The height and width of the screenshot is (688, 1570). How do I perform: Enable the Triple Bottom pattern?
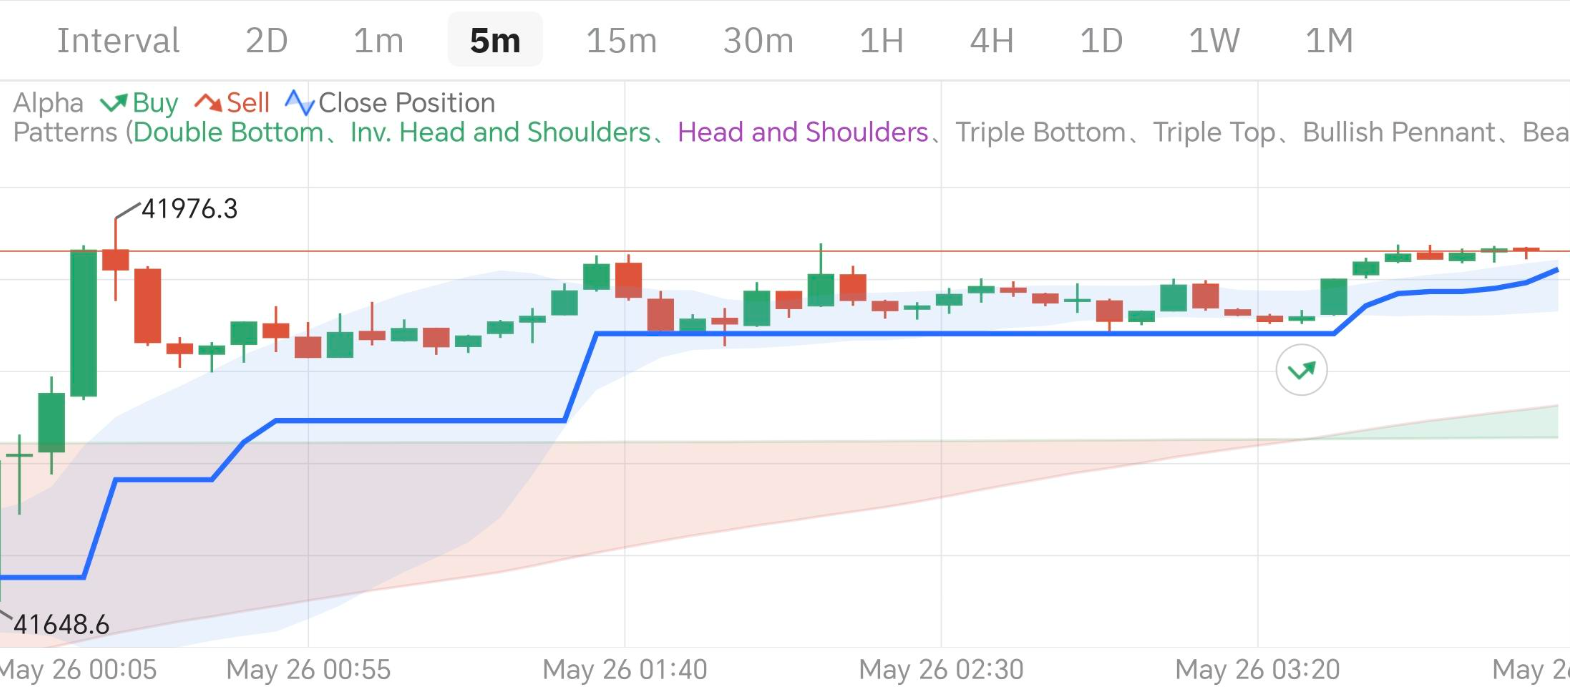pyautogui.click(x=1040, y=133)
